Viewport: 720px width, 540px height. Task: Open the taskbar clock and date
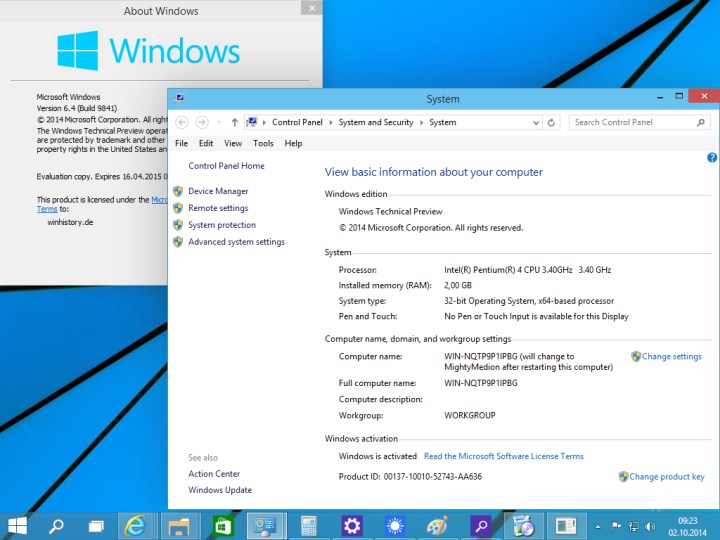[x=687, y=527]
